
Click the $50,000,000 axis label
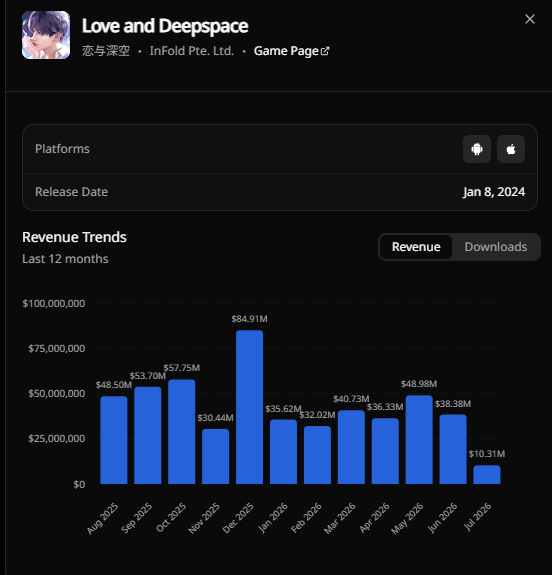(x=56, y=393)
